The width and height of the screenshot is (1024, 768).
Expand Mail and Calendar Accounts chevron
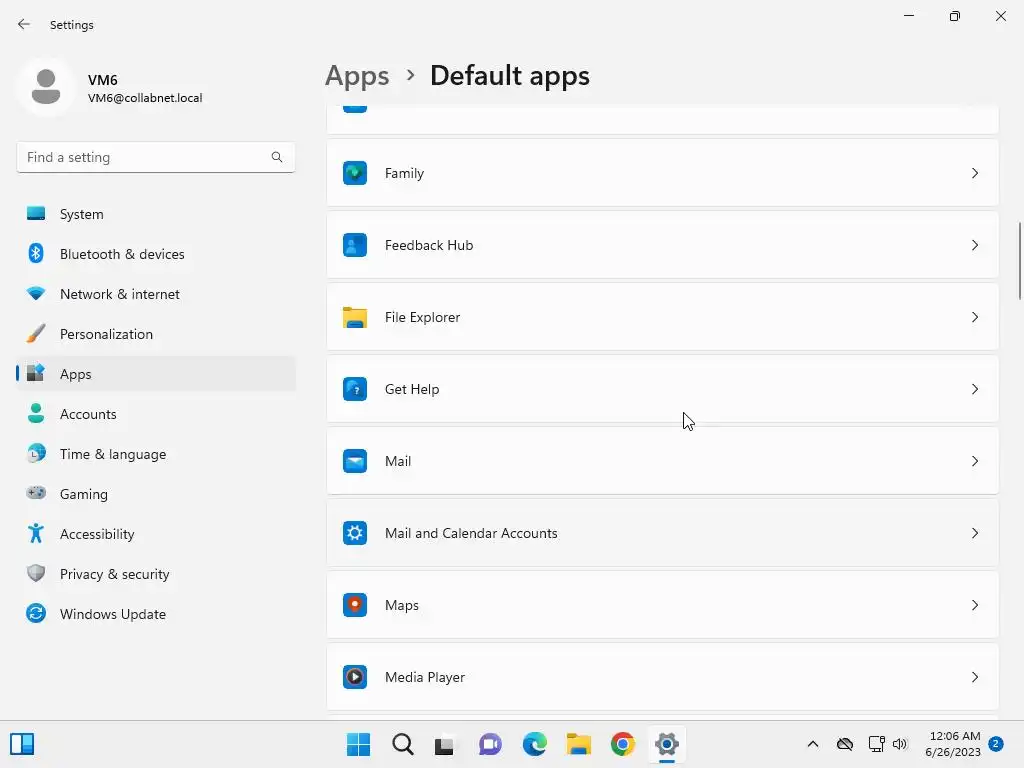[974, 533]
